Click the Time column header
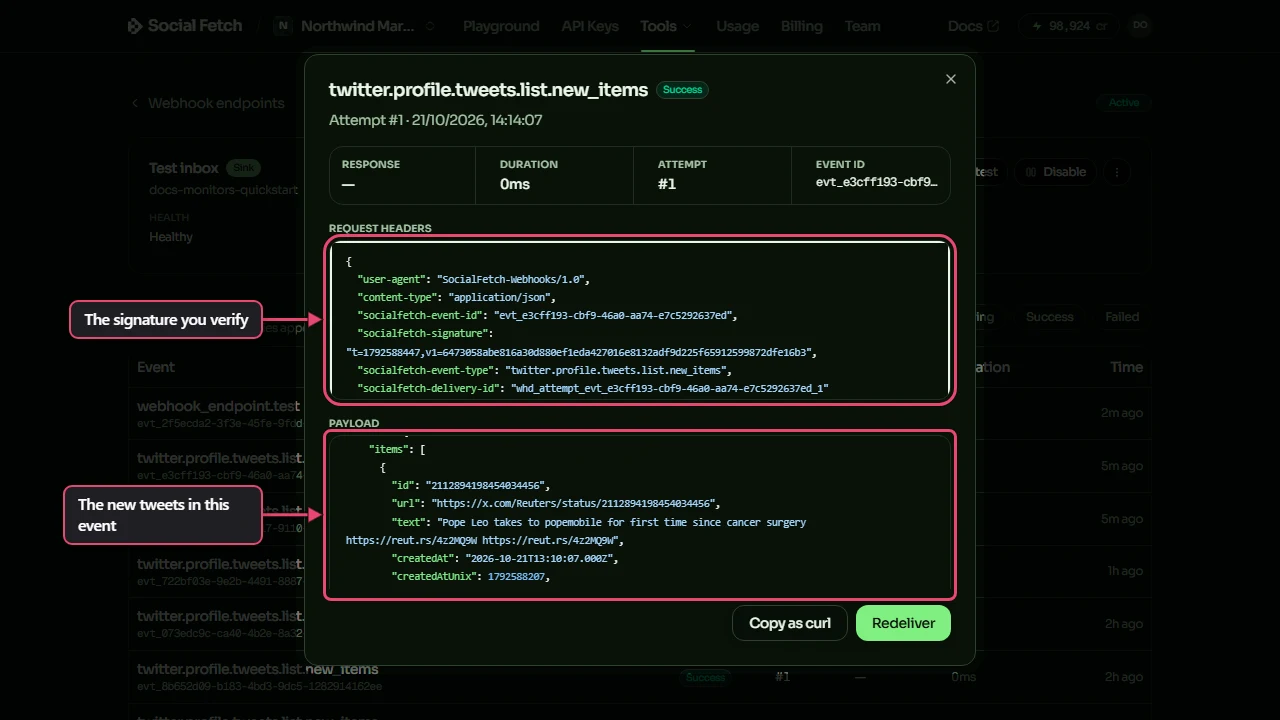This screenshot has height=720, width=1280. click(x=1126, y=367)
